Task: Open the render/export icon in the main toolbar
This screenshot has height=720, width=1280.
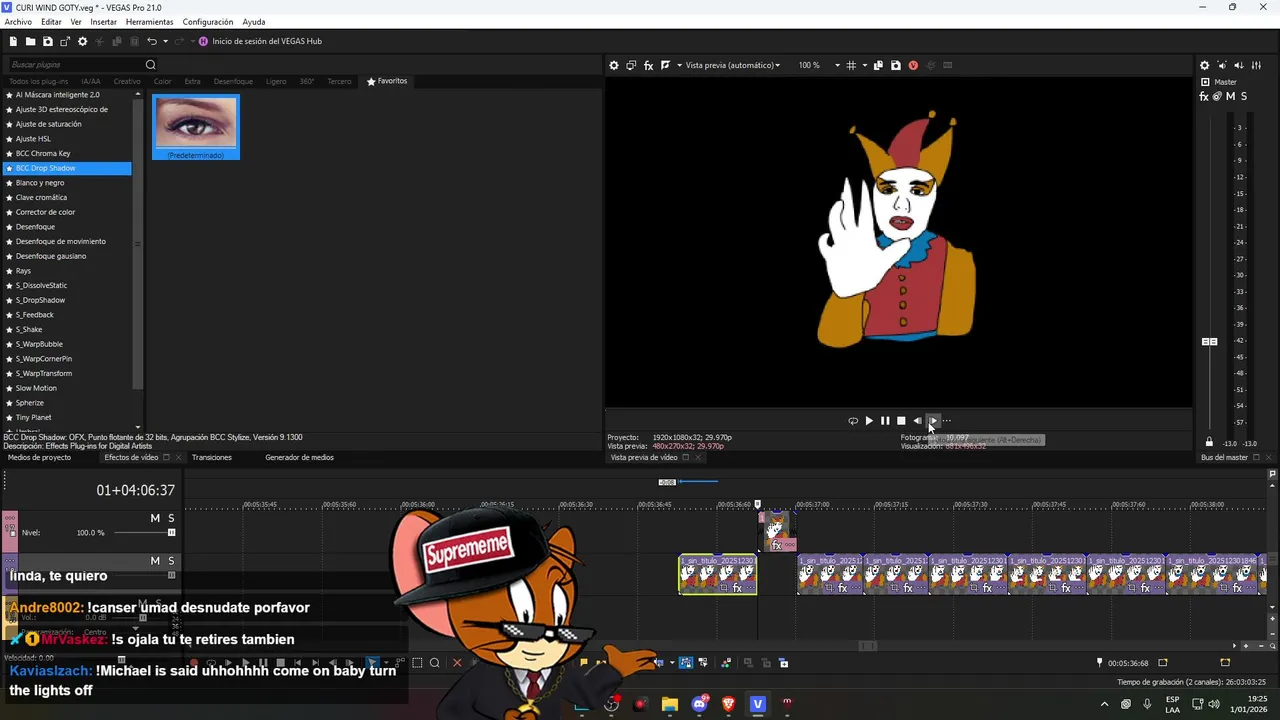Action: click(x=65, y=41)
